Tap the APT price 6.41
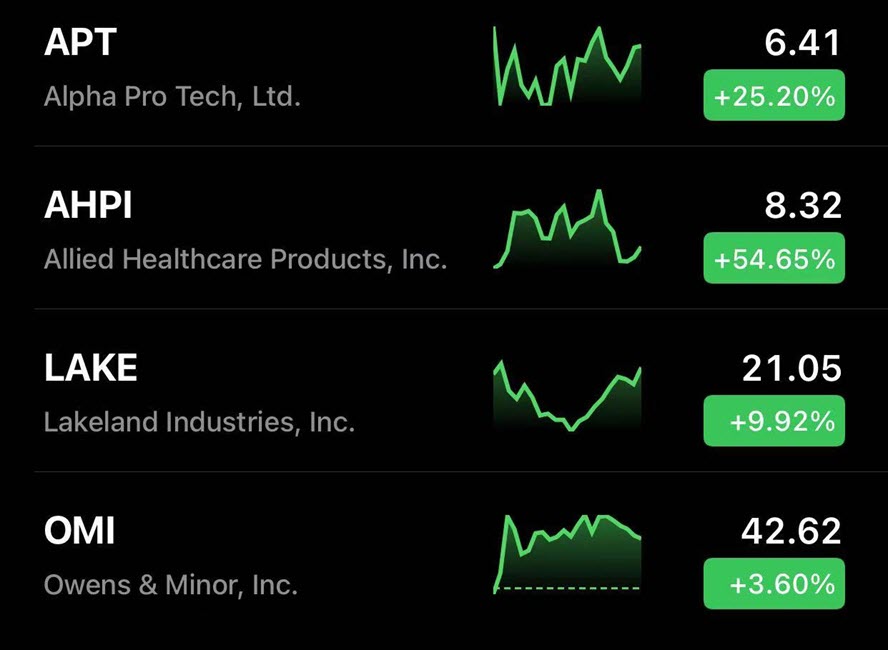Image resolution: width=888 pixels, height=650 pixels. [802, 42]
